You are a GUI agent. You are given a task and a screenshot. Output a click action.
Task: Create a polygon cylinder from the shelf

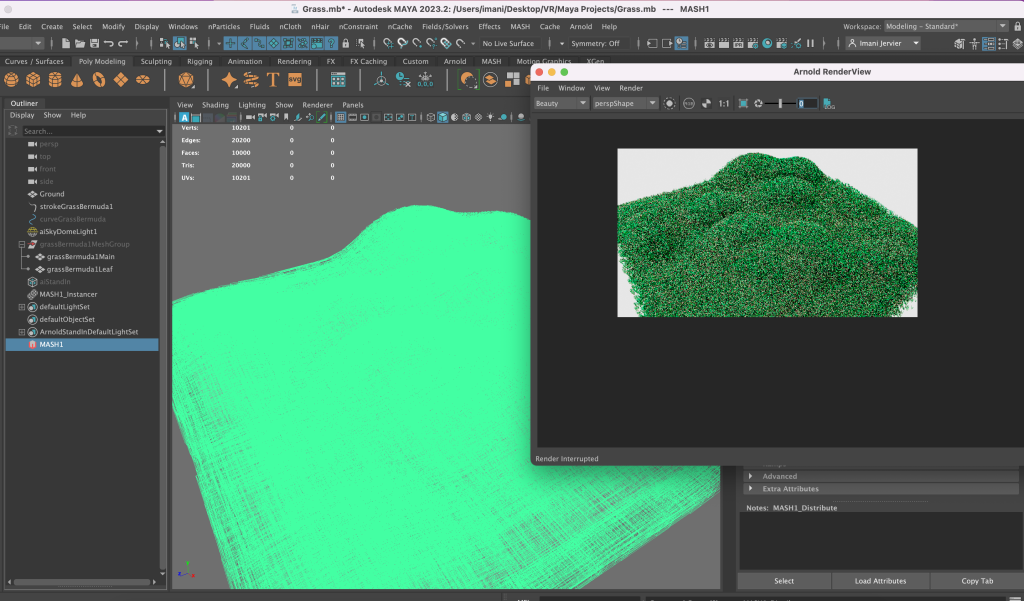pos(55,80)
